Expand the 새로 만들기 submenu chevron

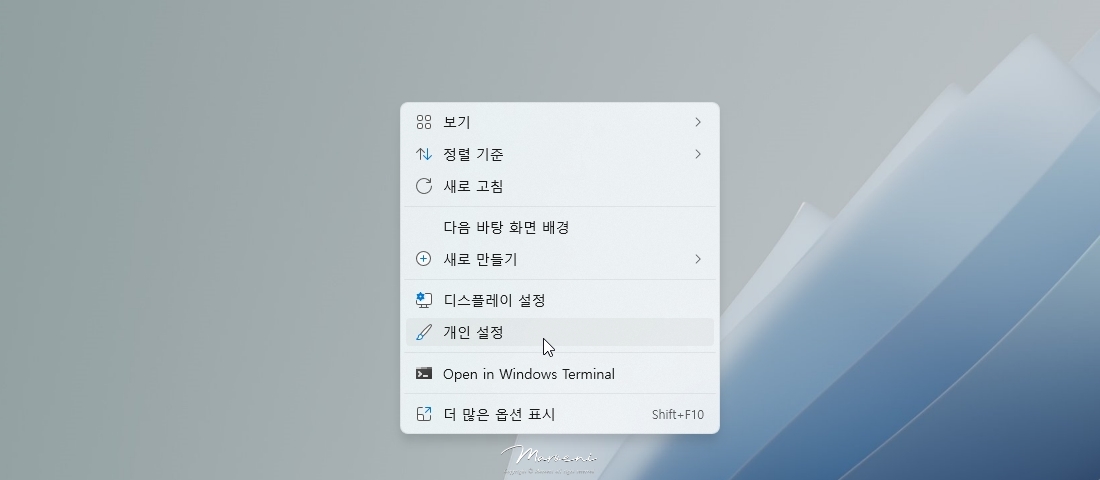click(x=697, y=259)
